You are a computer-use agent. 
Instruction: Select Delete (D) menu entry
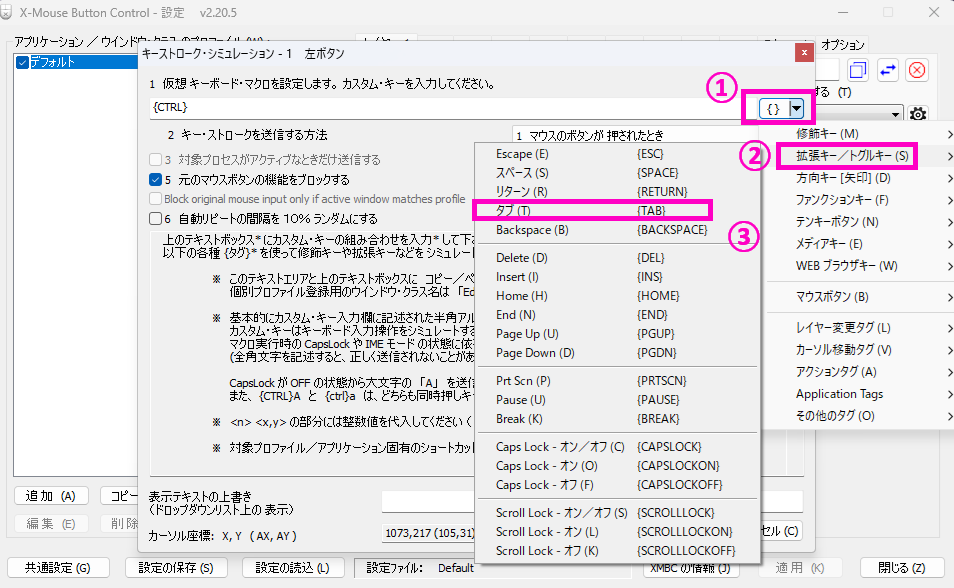click(x=617, y=258)
